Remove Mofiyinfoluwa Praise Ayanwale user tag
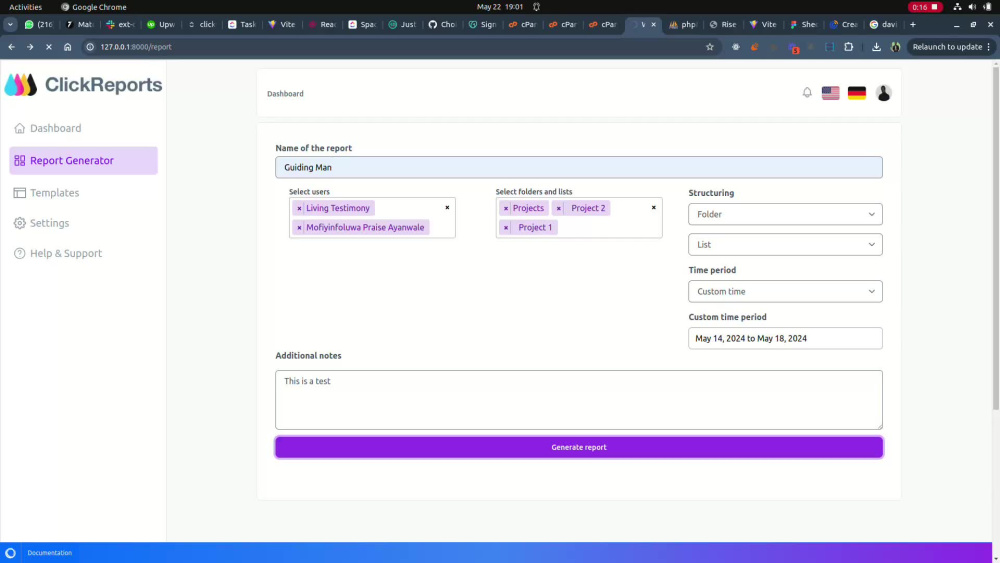 [x=299, y=228]
